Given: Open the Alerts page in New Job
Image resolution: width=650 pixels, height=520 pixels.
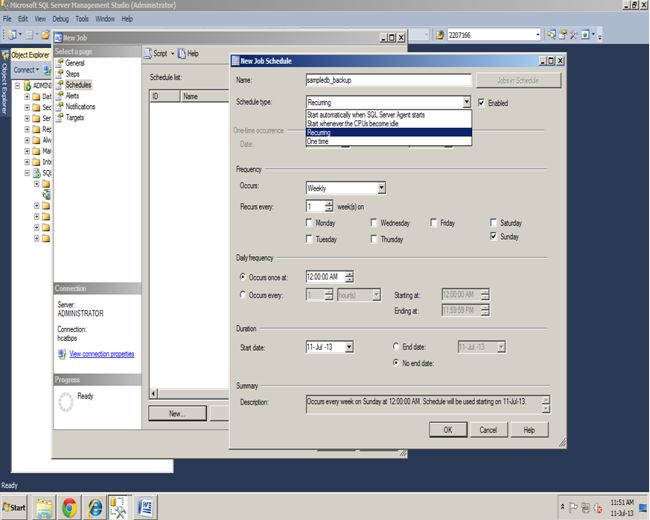Looking at the screenshot, I should point(72,95).
